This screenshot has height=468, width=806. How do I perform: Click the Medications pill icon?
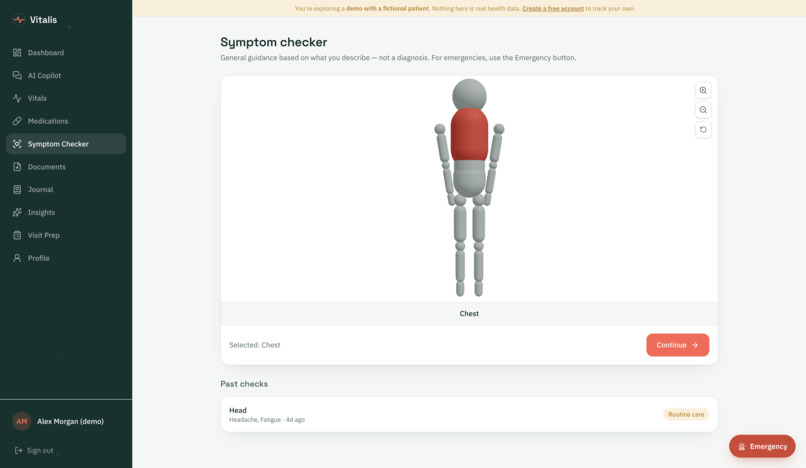[17, 121]
